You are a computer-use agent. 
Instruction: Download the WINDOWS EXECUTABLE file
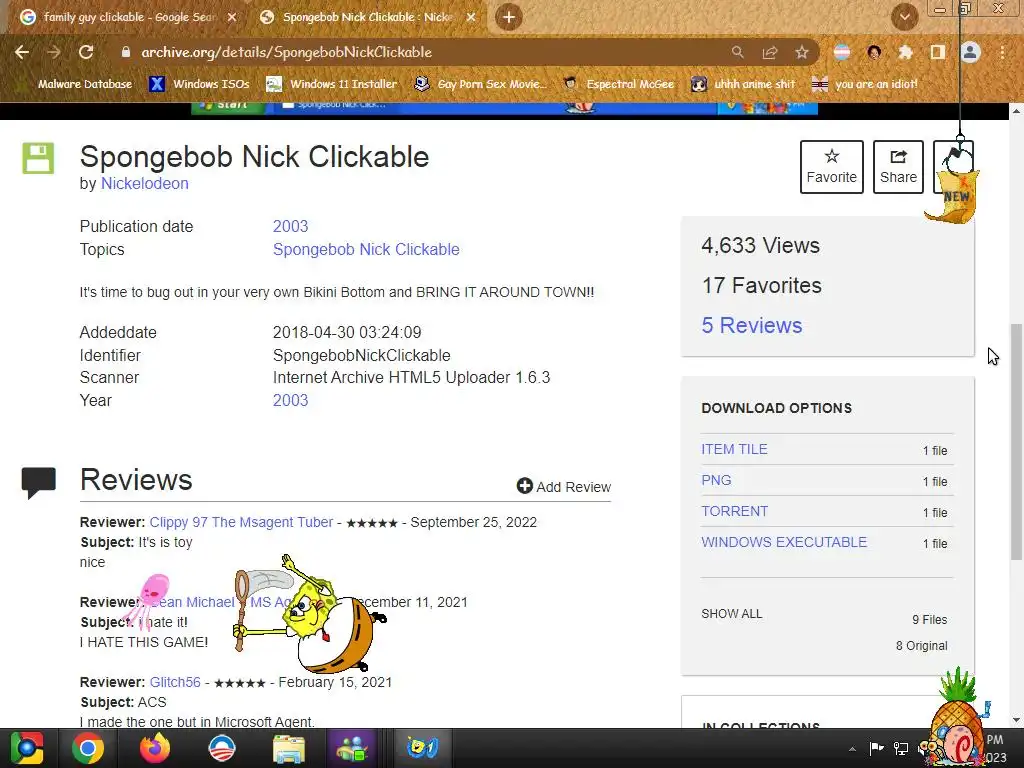784,542
